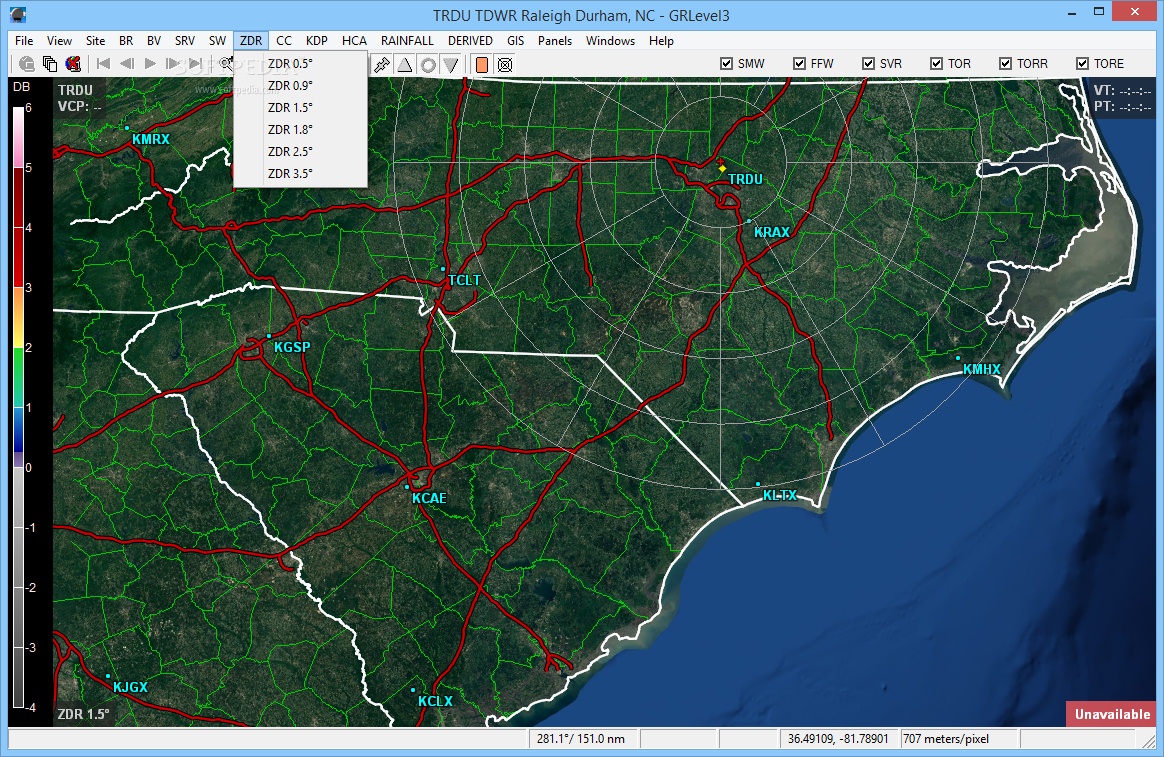
Task: Select ZDR 0.5° tilt
Action: 301,64
